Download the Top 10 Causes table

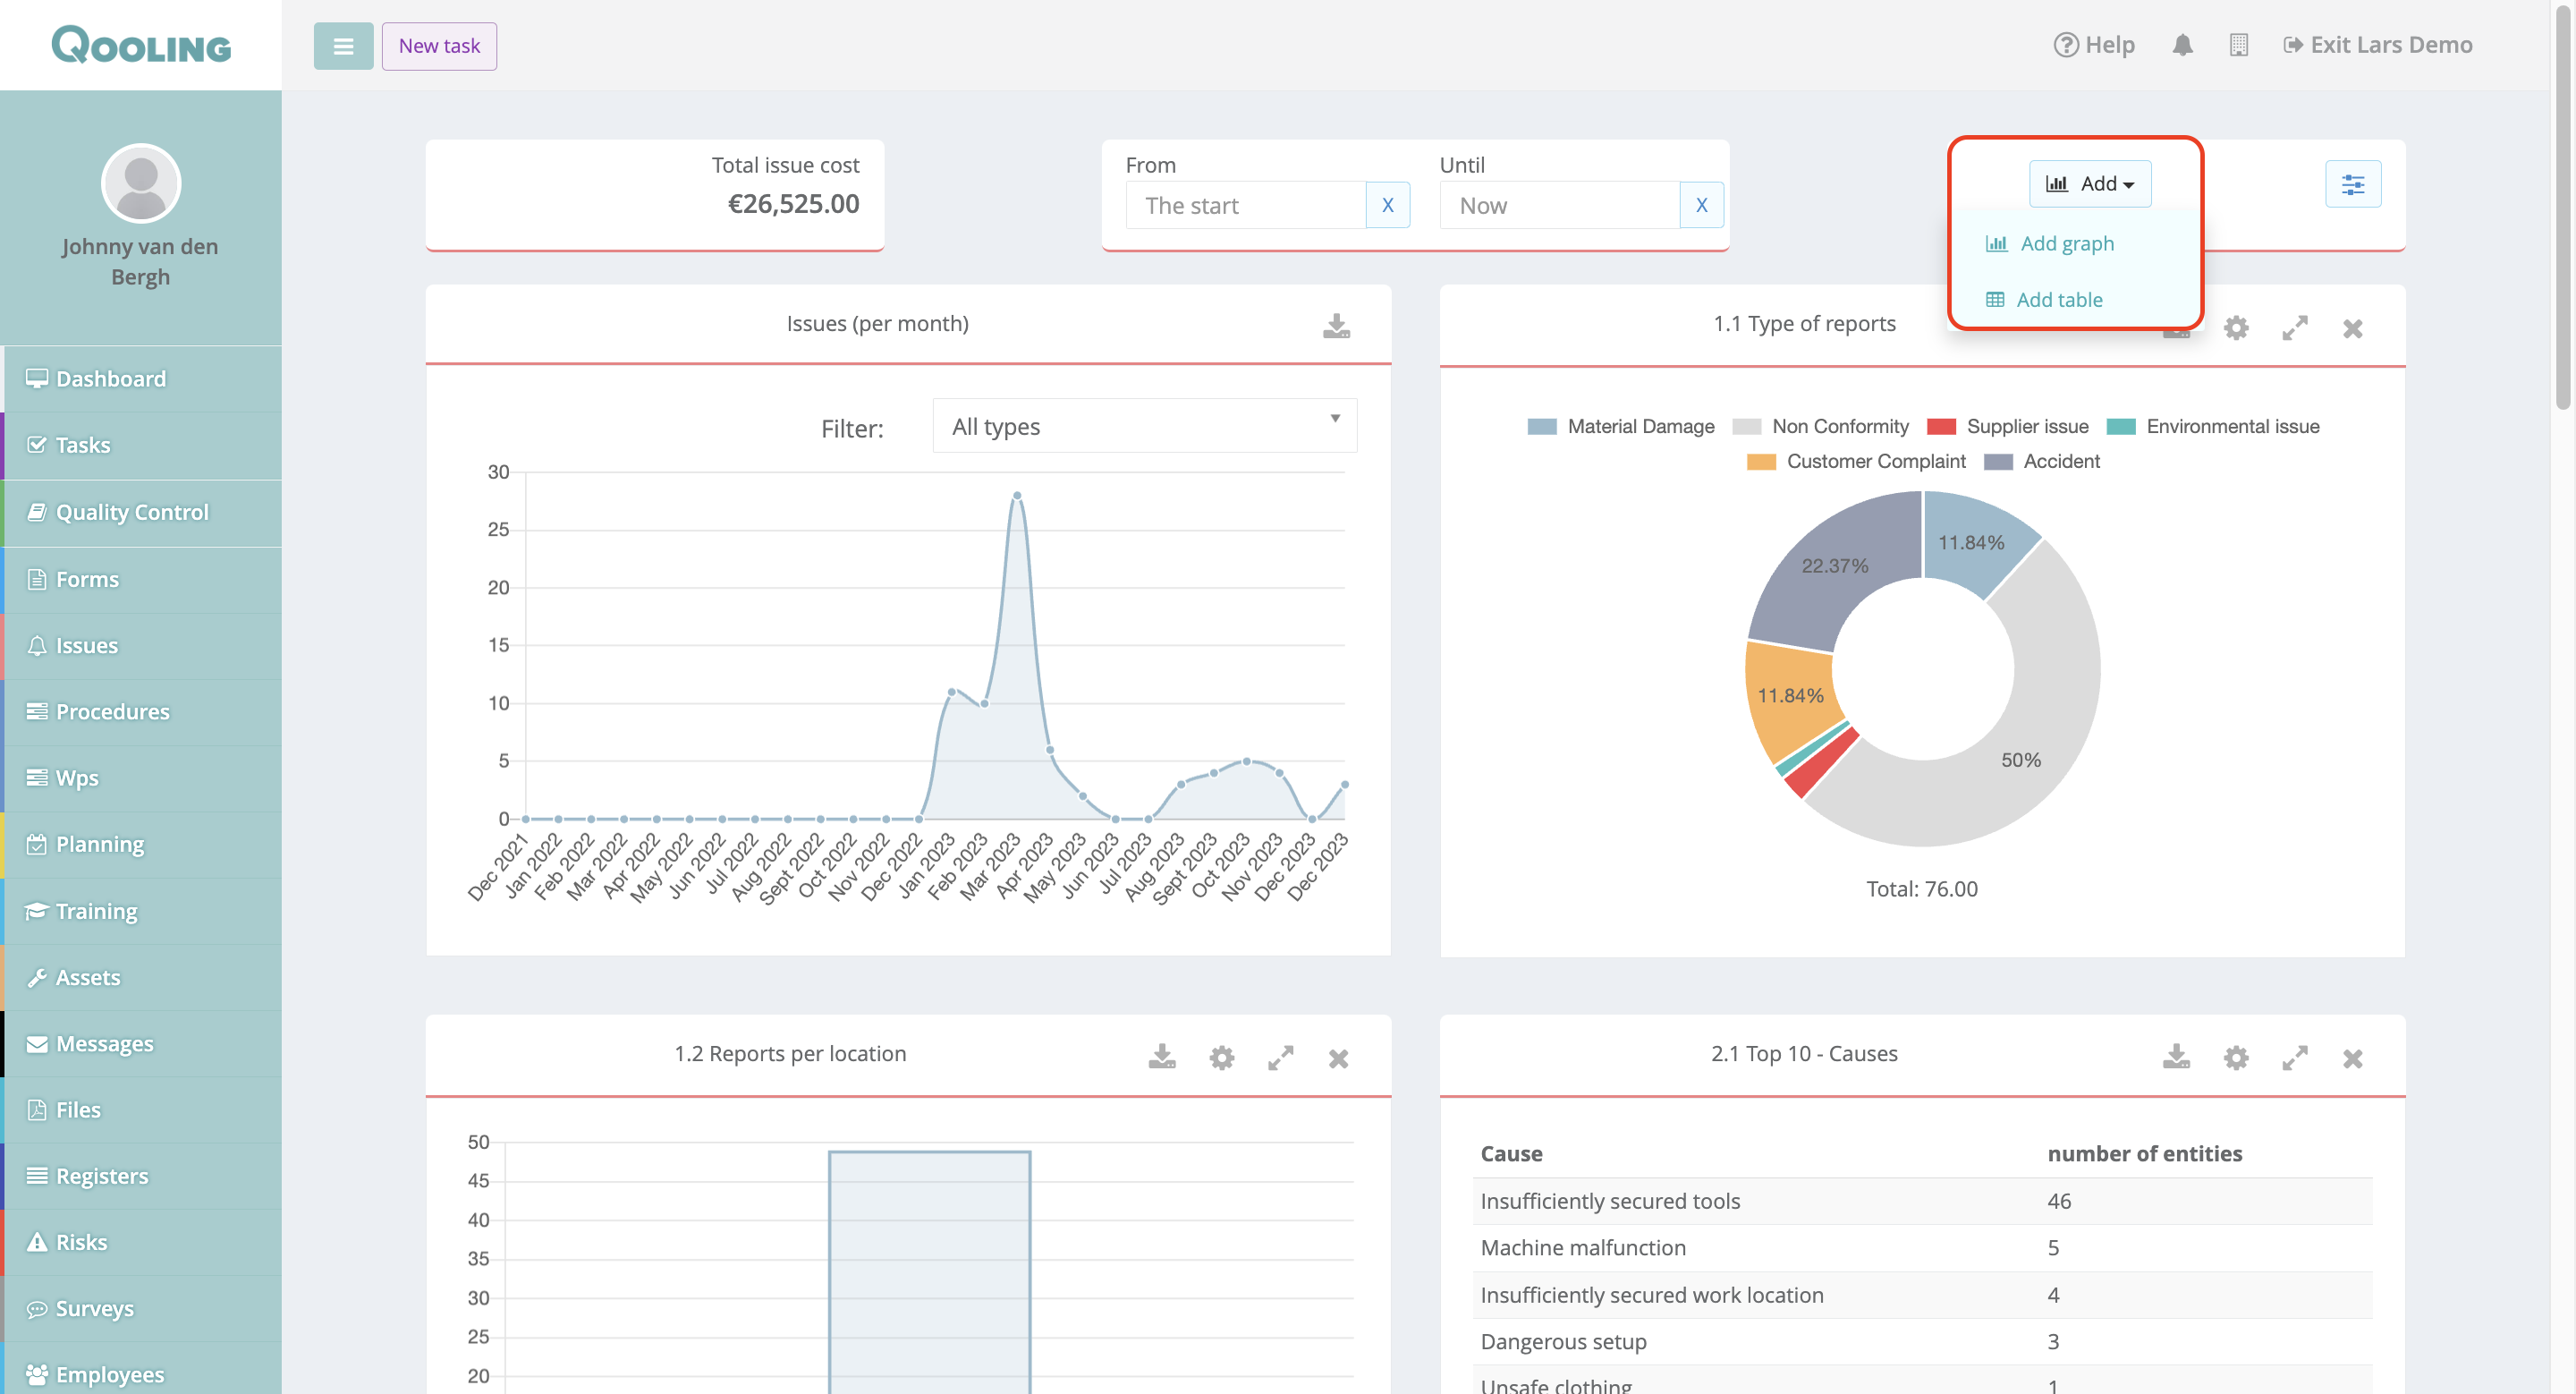coord(2176,1057)
